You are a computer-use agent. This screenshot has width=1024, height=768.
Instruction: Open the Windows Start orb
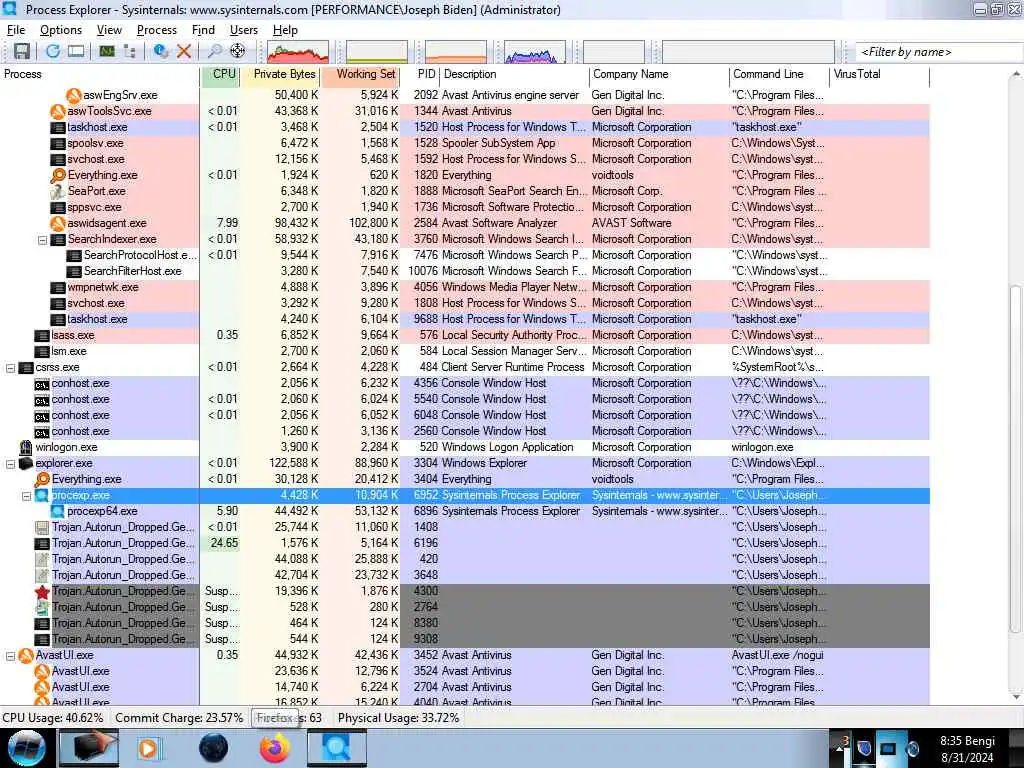pyautogui.click(x=26, y=748)
